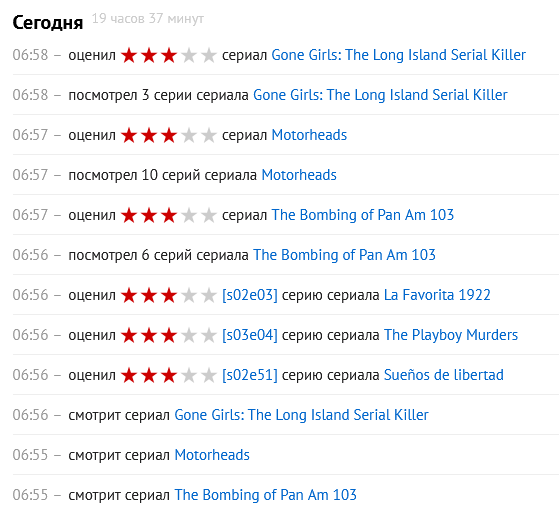Open Motorheads link in the rating entry
The image size is (559, 520).
pos(309,135)
